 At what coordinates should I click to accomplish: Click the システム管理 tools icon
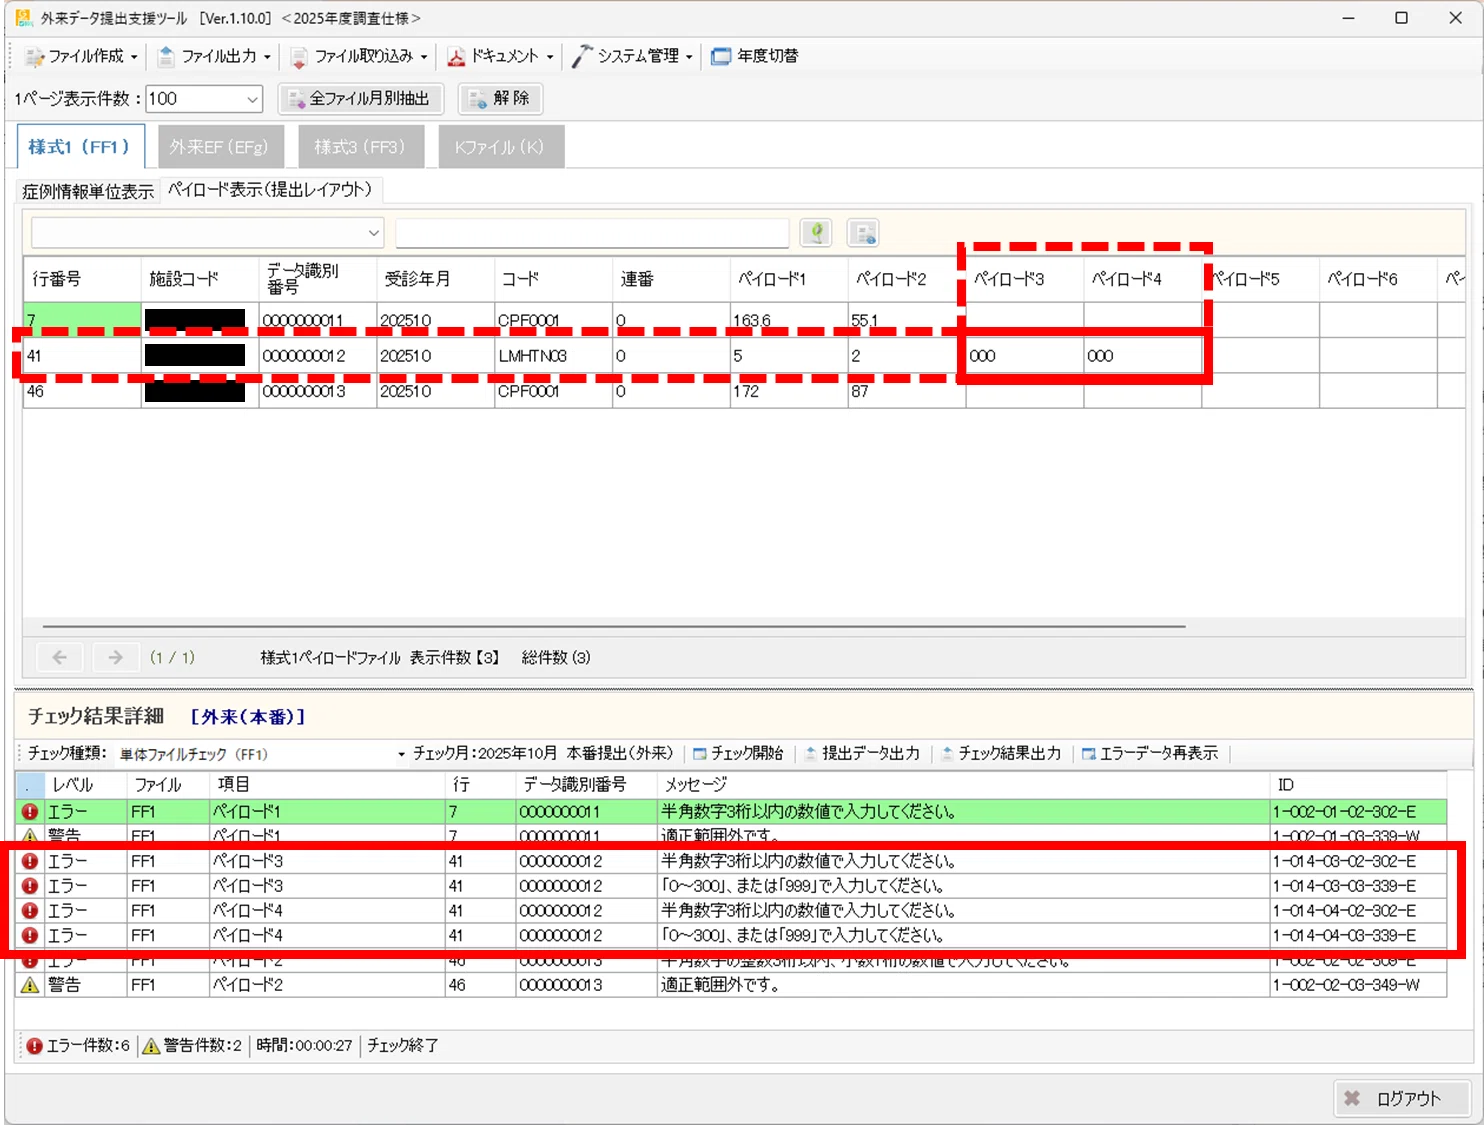(582, 56)
